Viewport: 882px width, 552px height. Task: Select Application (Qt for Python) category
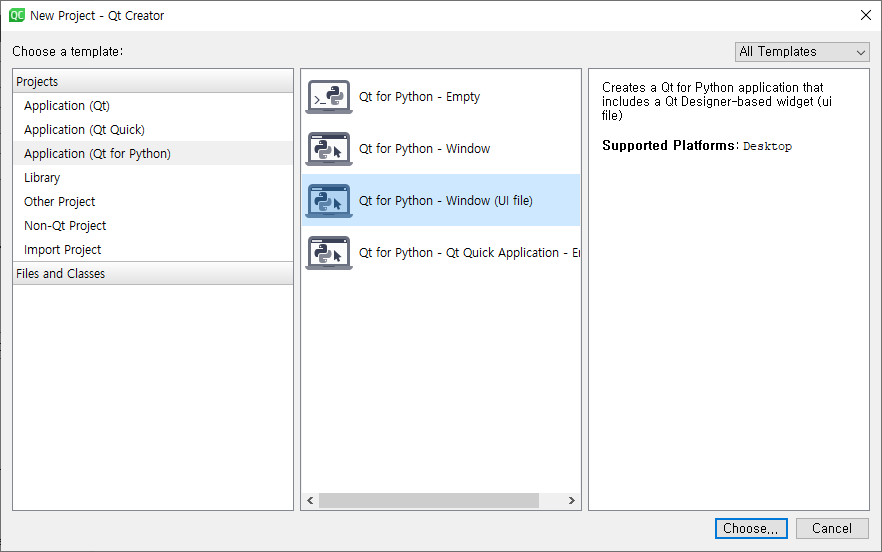tap(153, 154)
